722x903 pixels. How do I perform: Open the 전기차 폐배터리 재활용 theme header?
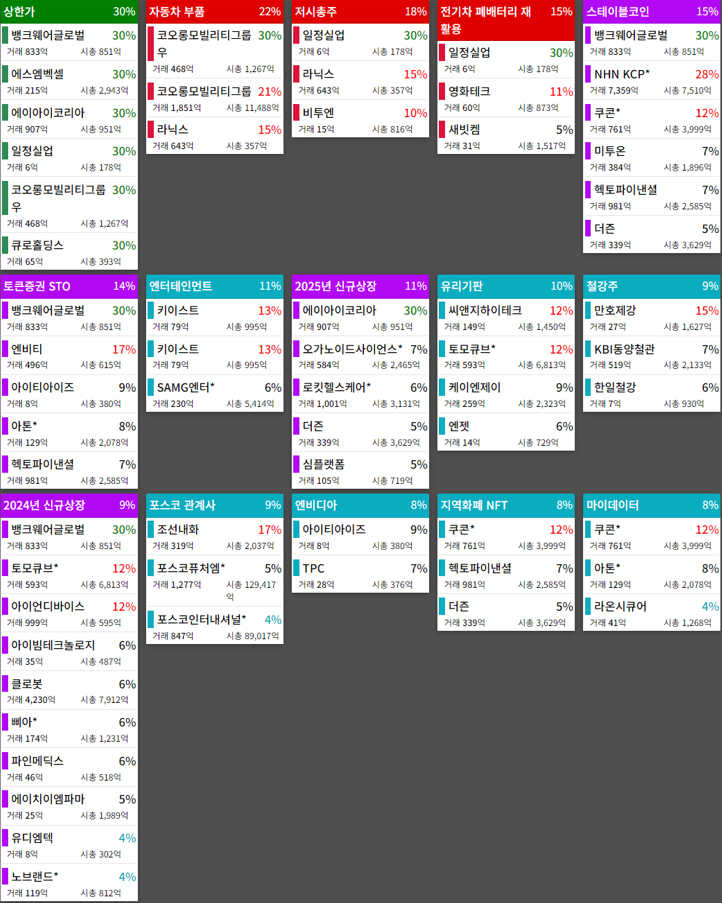pyautogui.click(x=506, y=20)
